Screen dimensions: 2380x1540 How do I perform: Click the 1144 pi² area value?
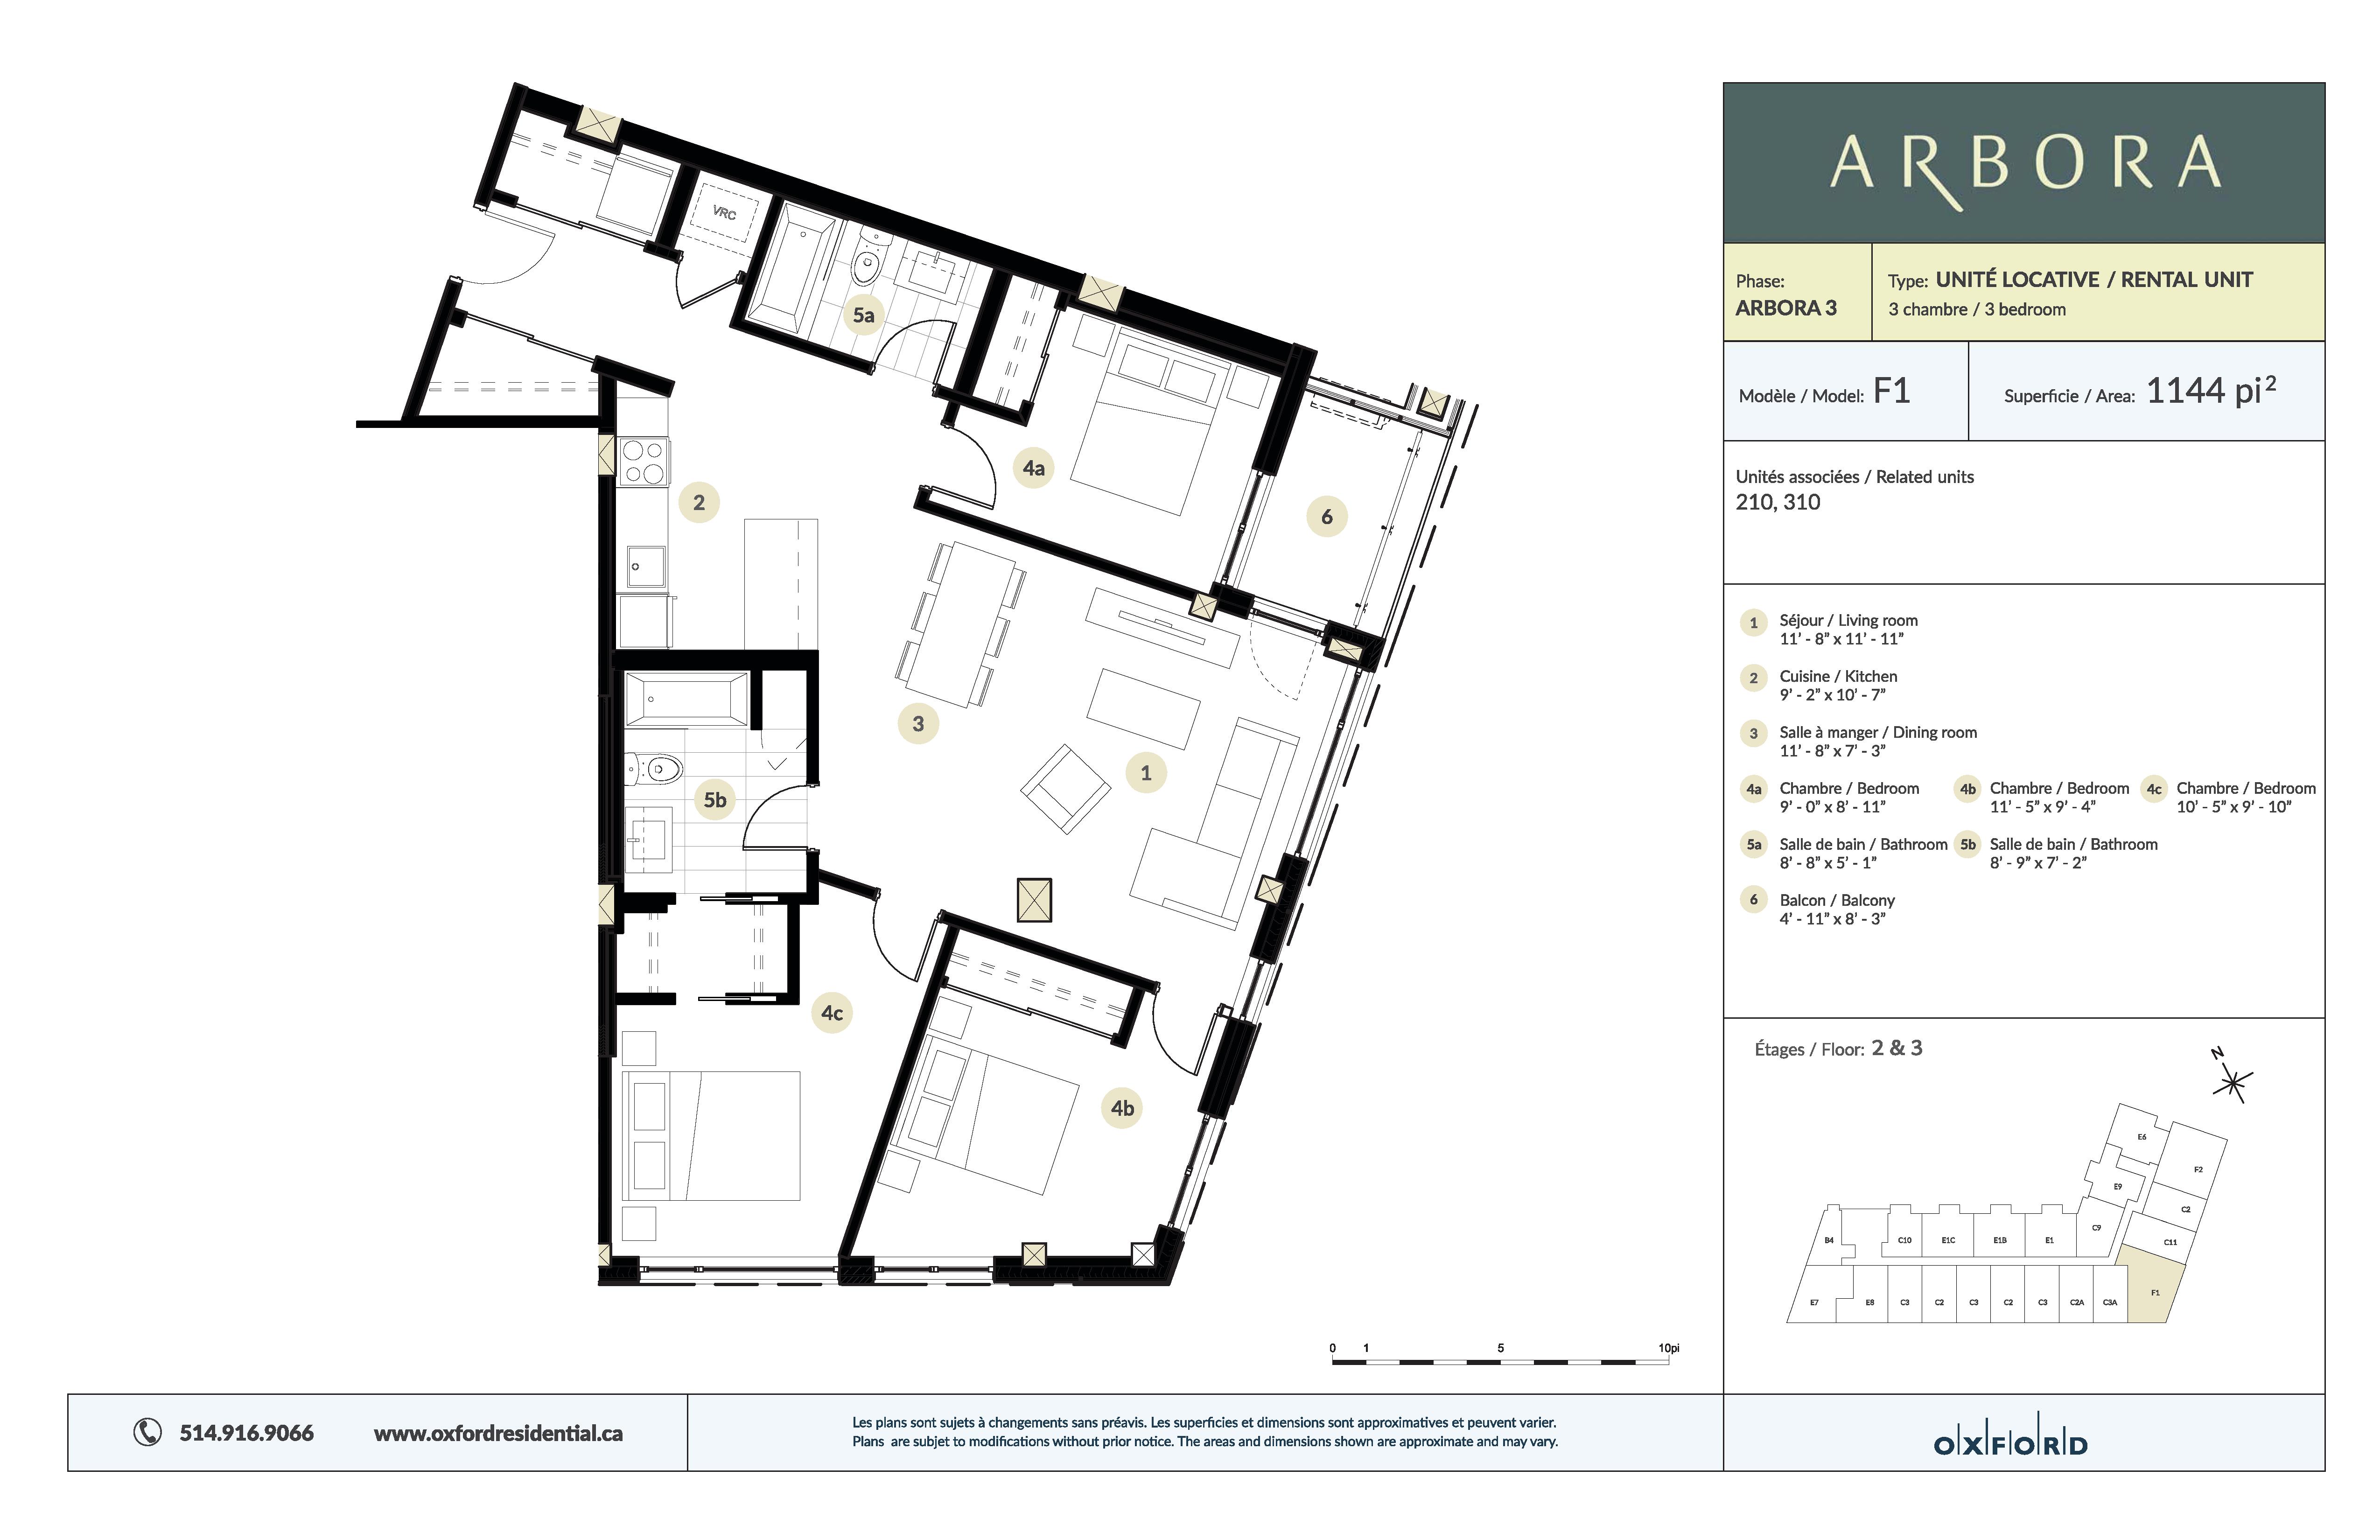(2210, 391)
